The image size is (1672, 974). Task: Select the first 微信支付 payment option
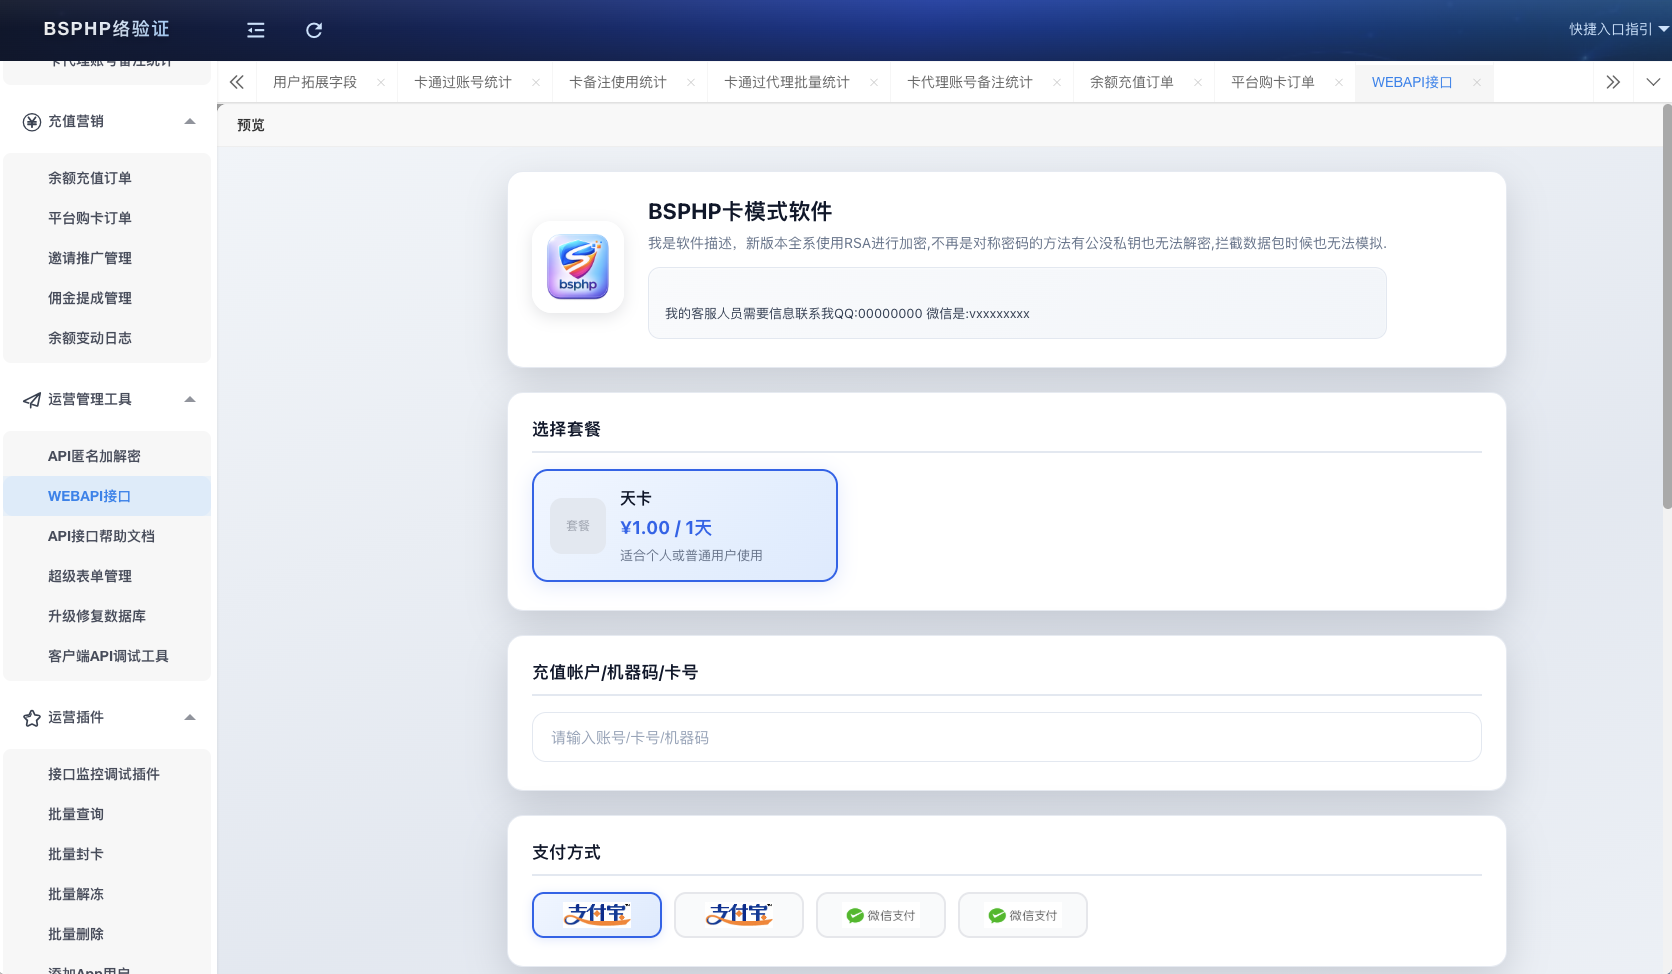pyautogui.click(x=881, y=915)
